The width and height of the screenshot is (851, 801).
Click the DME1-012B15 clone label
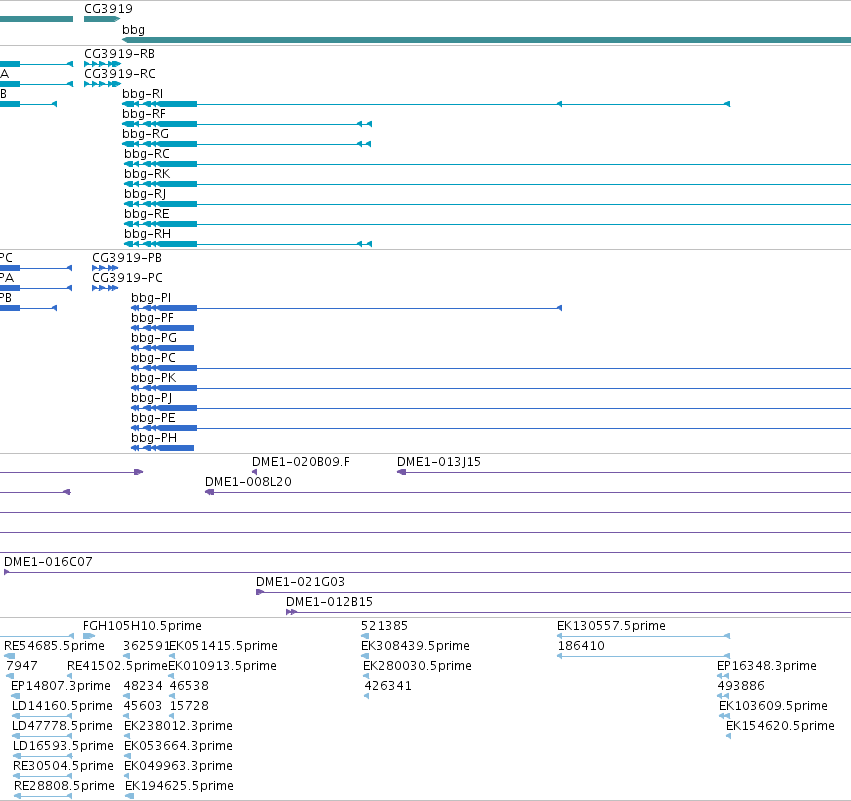pos(329,602)
